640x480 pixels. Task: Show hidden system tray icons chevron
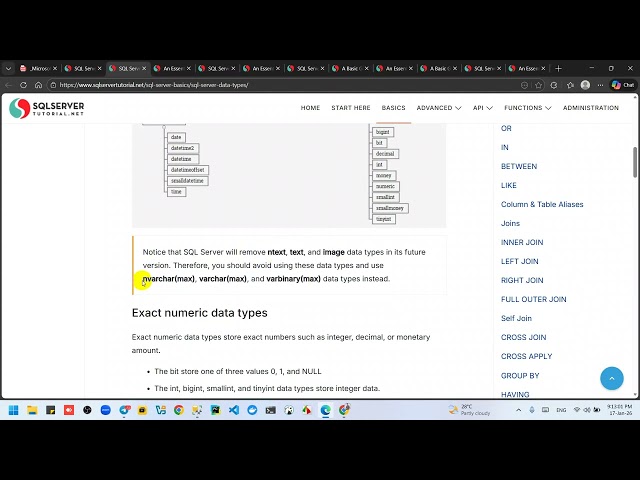(x=518, y=410)
